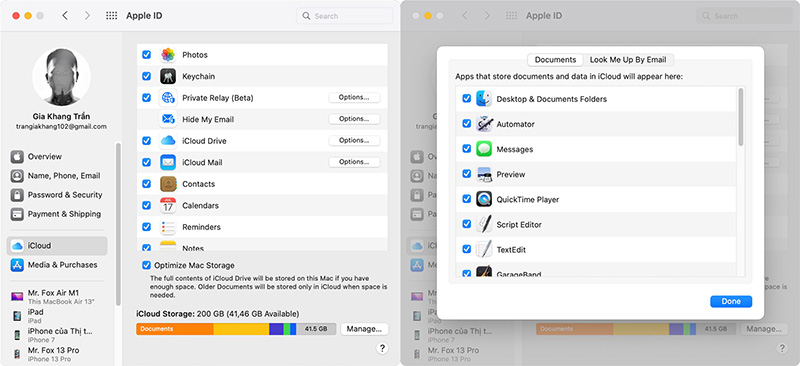This screenshot has width=800, height=366.
Task: Disable the Private Relay checkbox
Action: coord(146,97)
